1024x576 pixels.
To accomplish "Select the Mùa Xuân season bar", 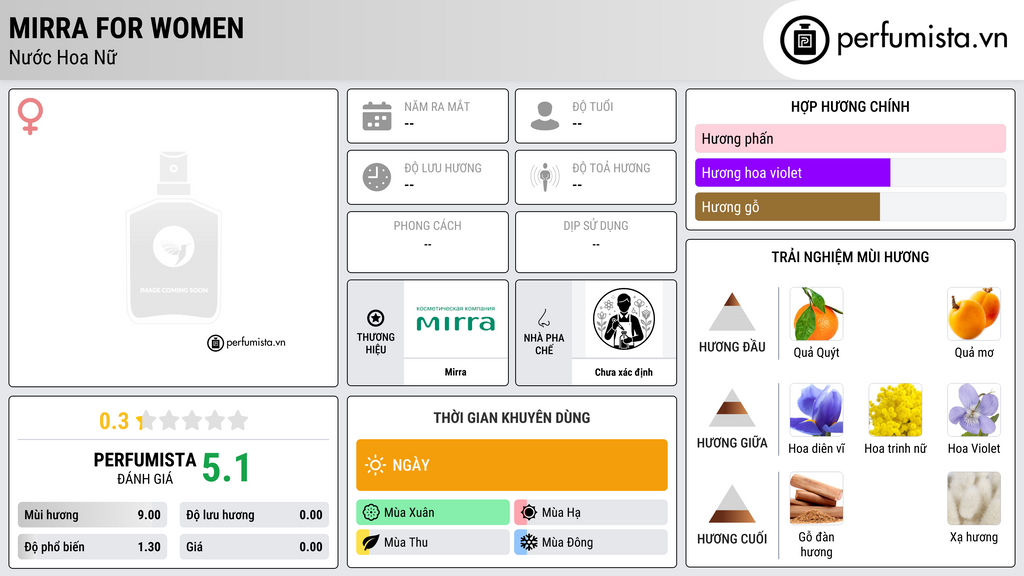I will (x=433, y=513).
